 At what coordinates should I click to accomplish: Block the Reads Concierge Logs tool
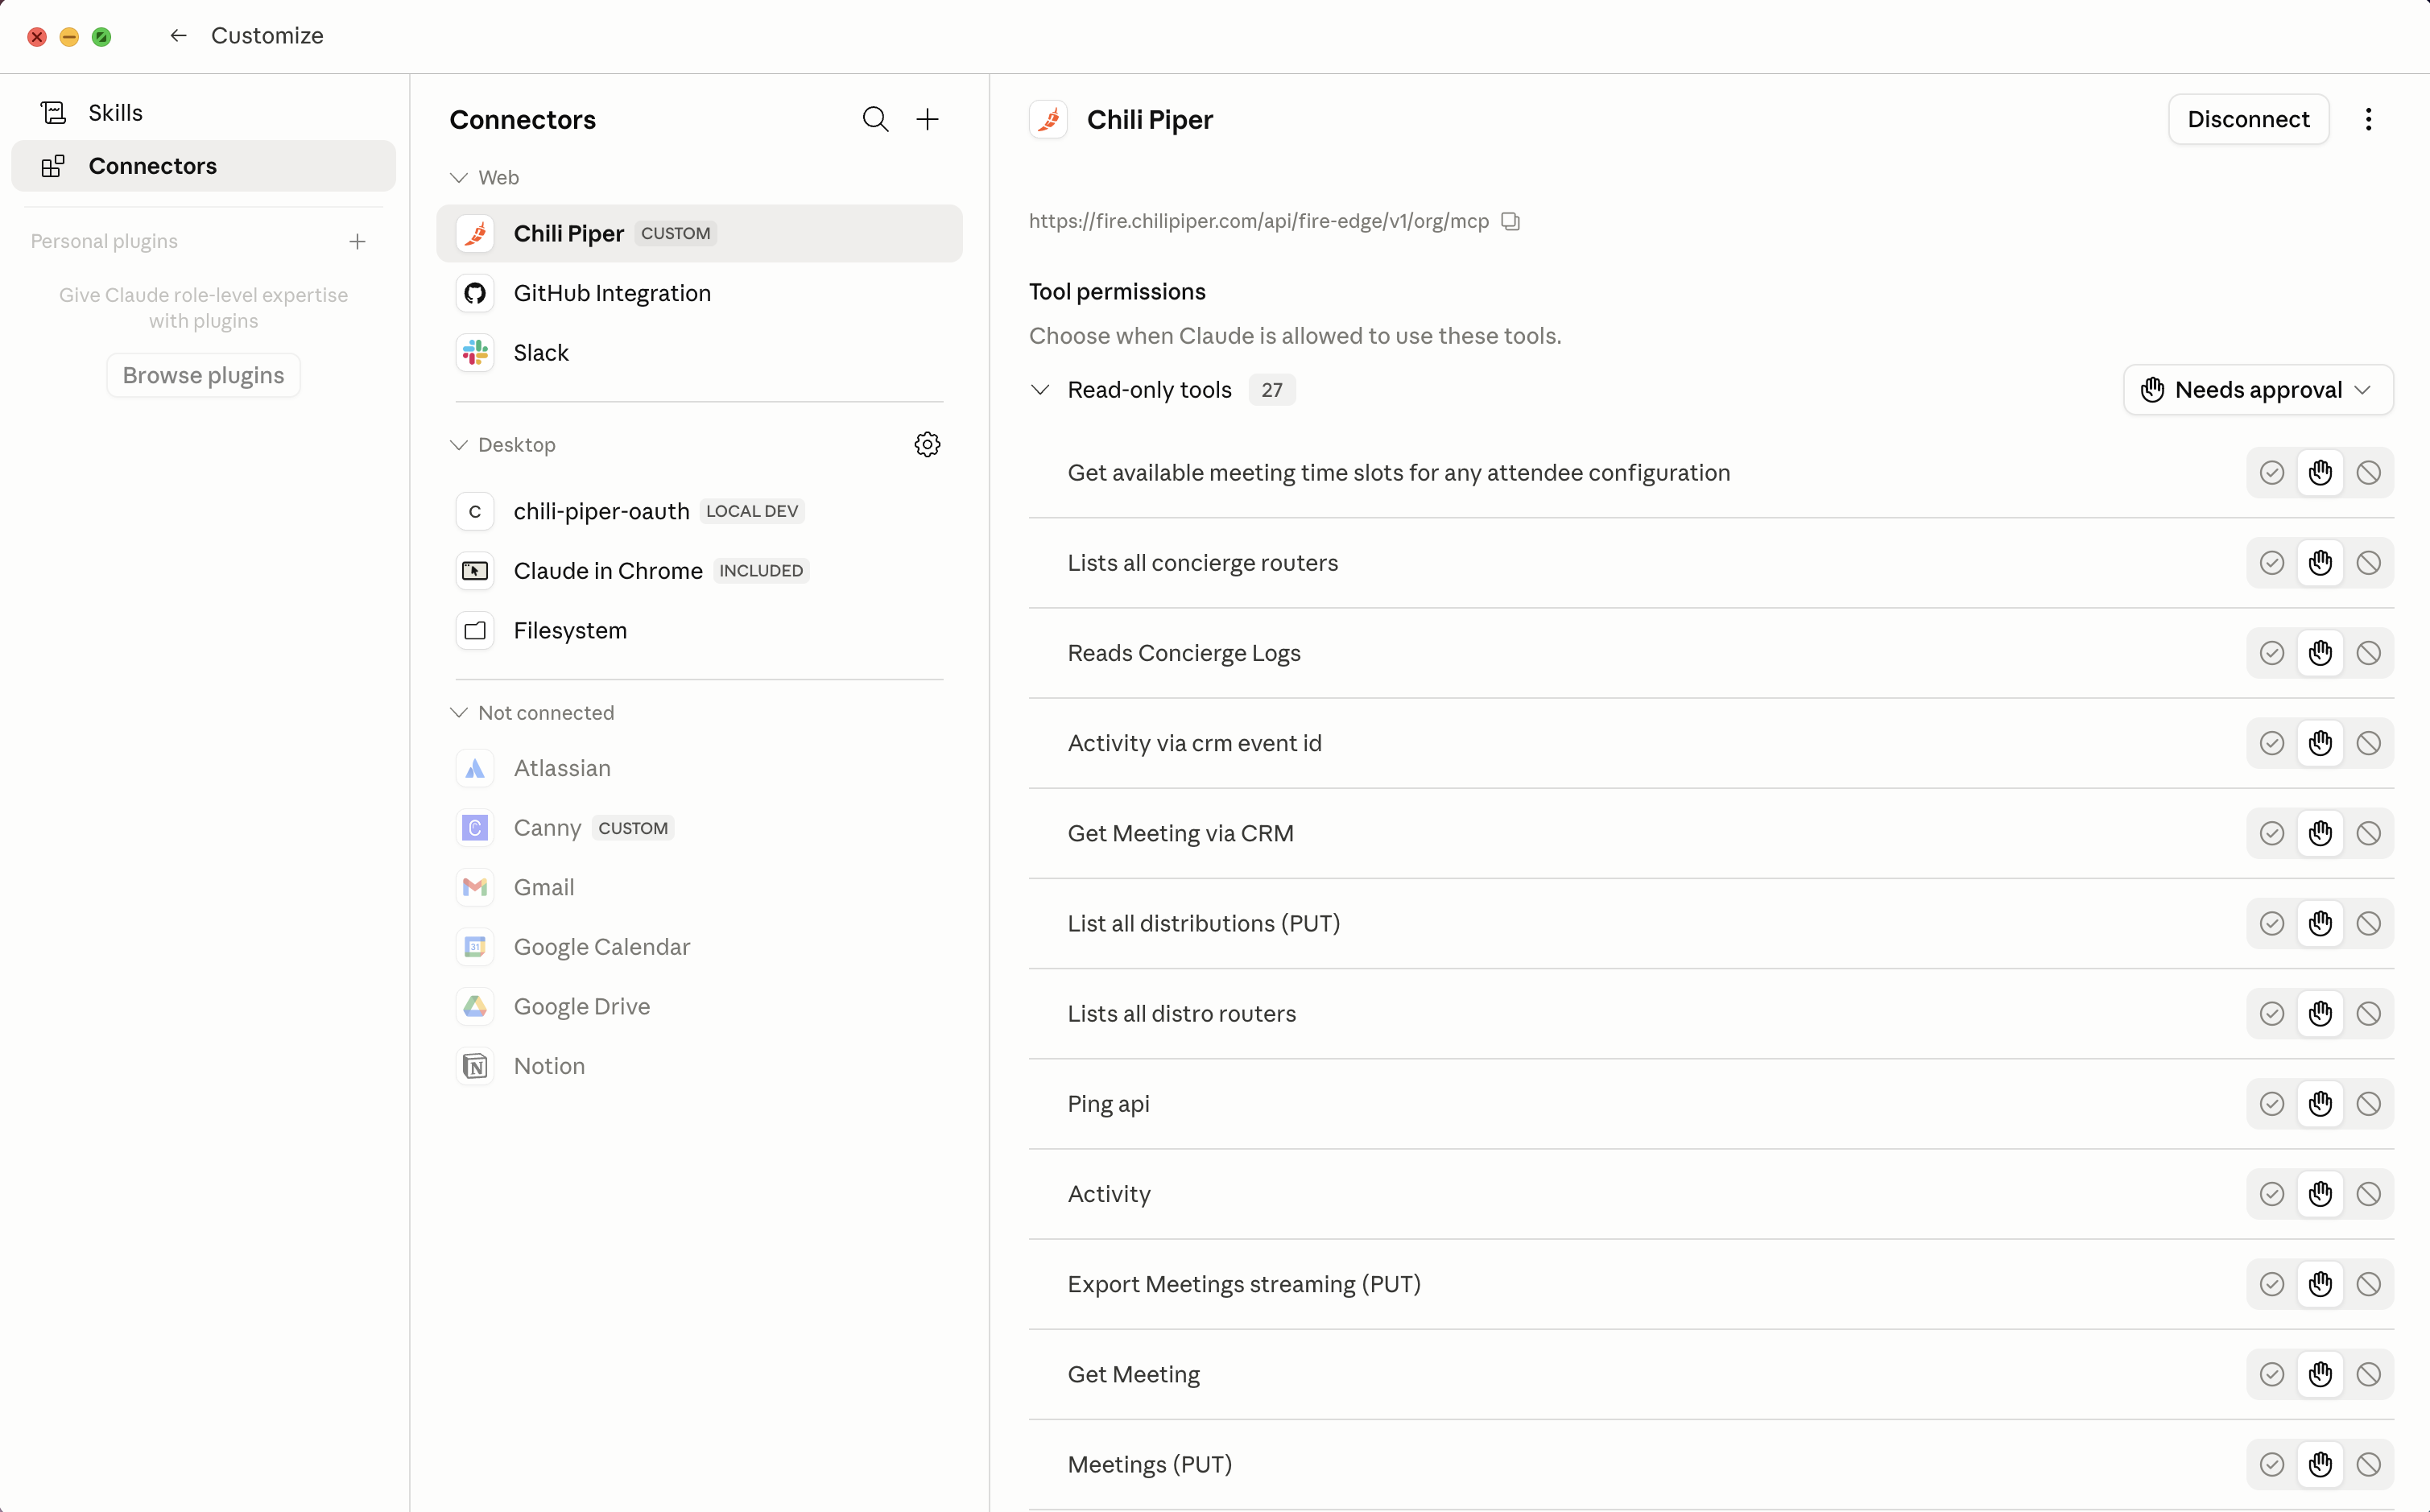2368,653
